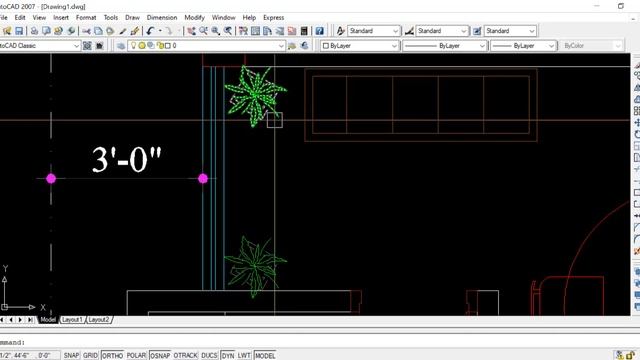Image resolution: width=640 pixels, height=360 pixels.
Task: Open the Text Style Standard dropdown
Action: tap(396, 31)
